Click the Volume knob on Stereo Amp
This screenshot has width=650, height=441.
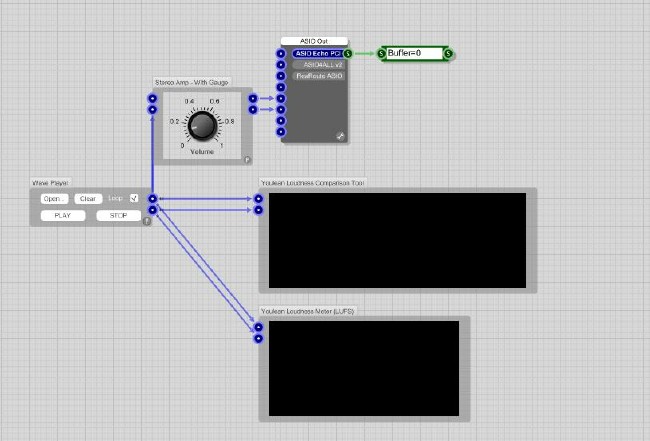click(202, 125)
